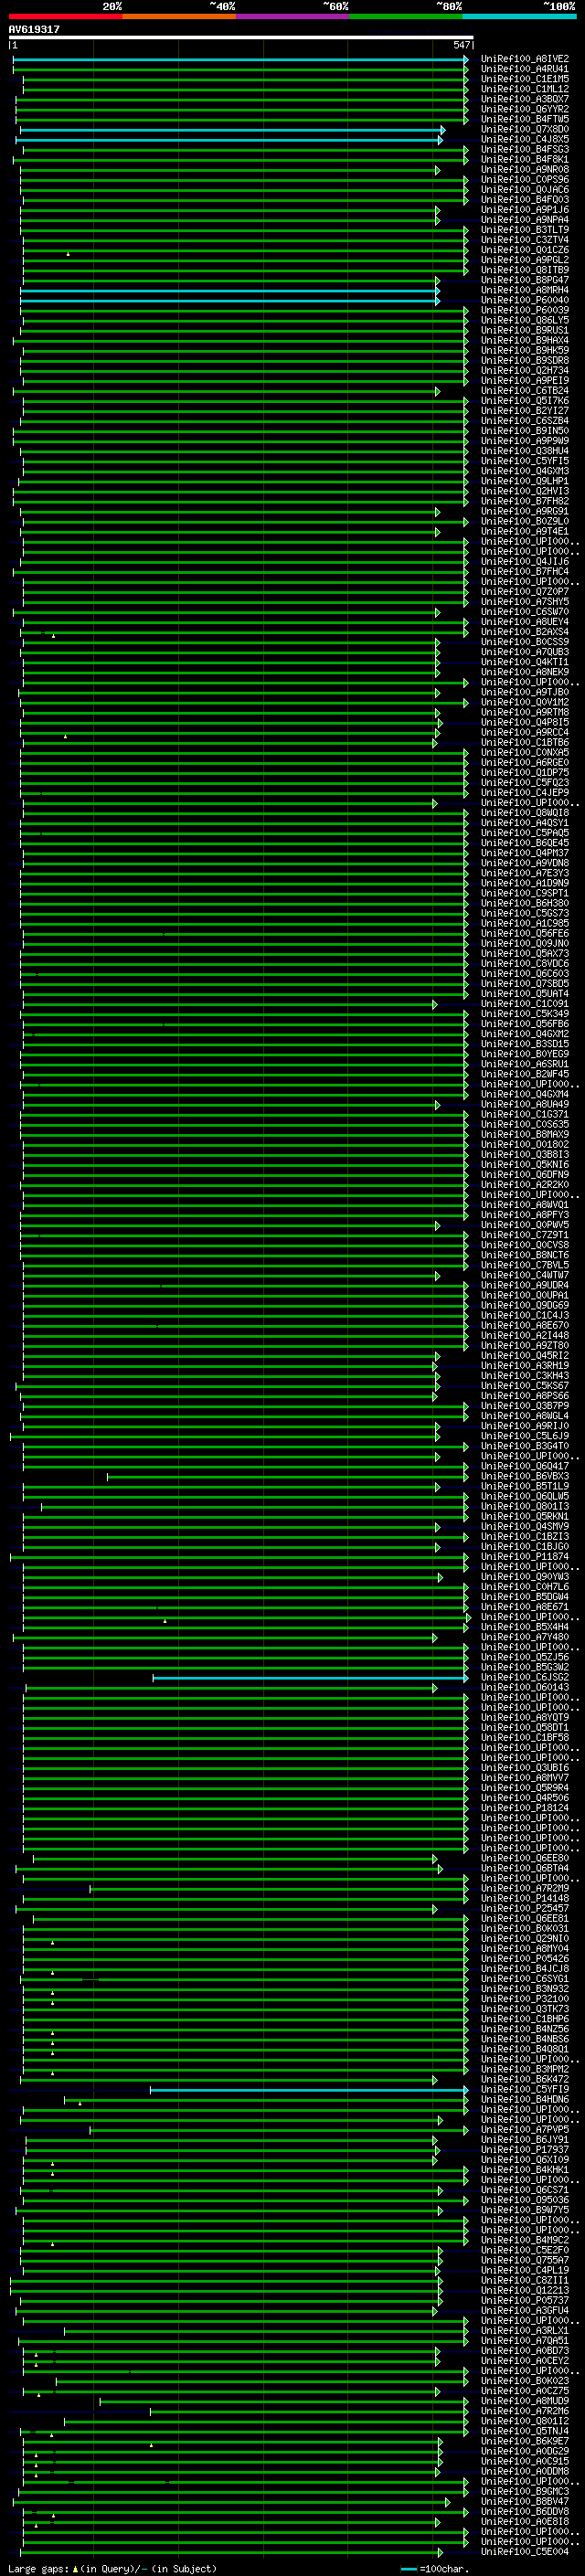Select the UniRef100_Q5ZJ56 label
This screenshot has height=2576, width=585.
525,1657
